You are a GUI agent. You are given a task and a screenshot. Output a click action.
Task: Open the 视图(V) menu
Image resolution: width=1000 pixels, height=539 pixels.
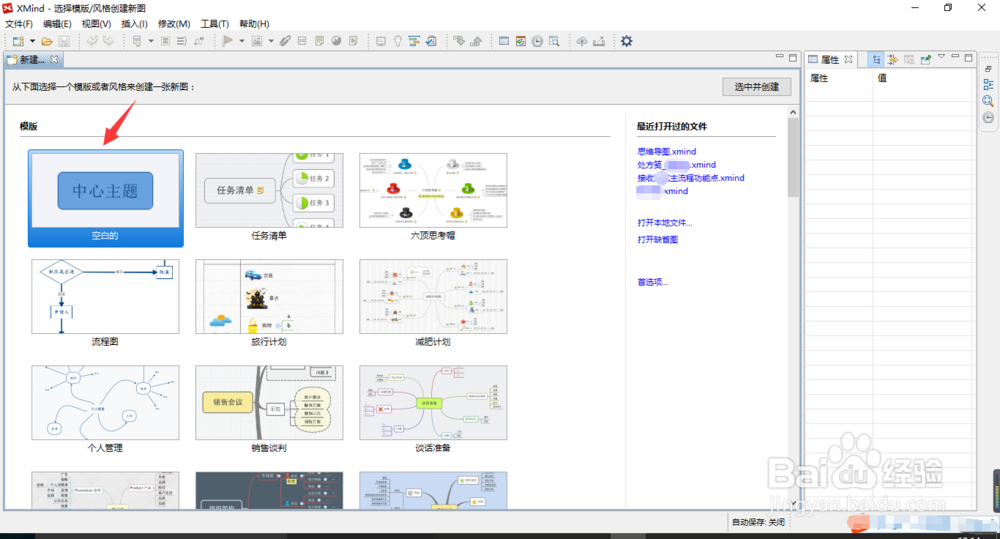click(96, 24)
